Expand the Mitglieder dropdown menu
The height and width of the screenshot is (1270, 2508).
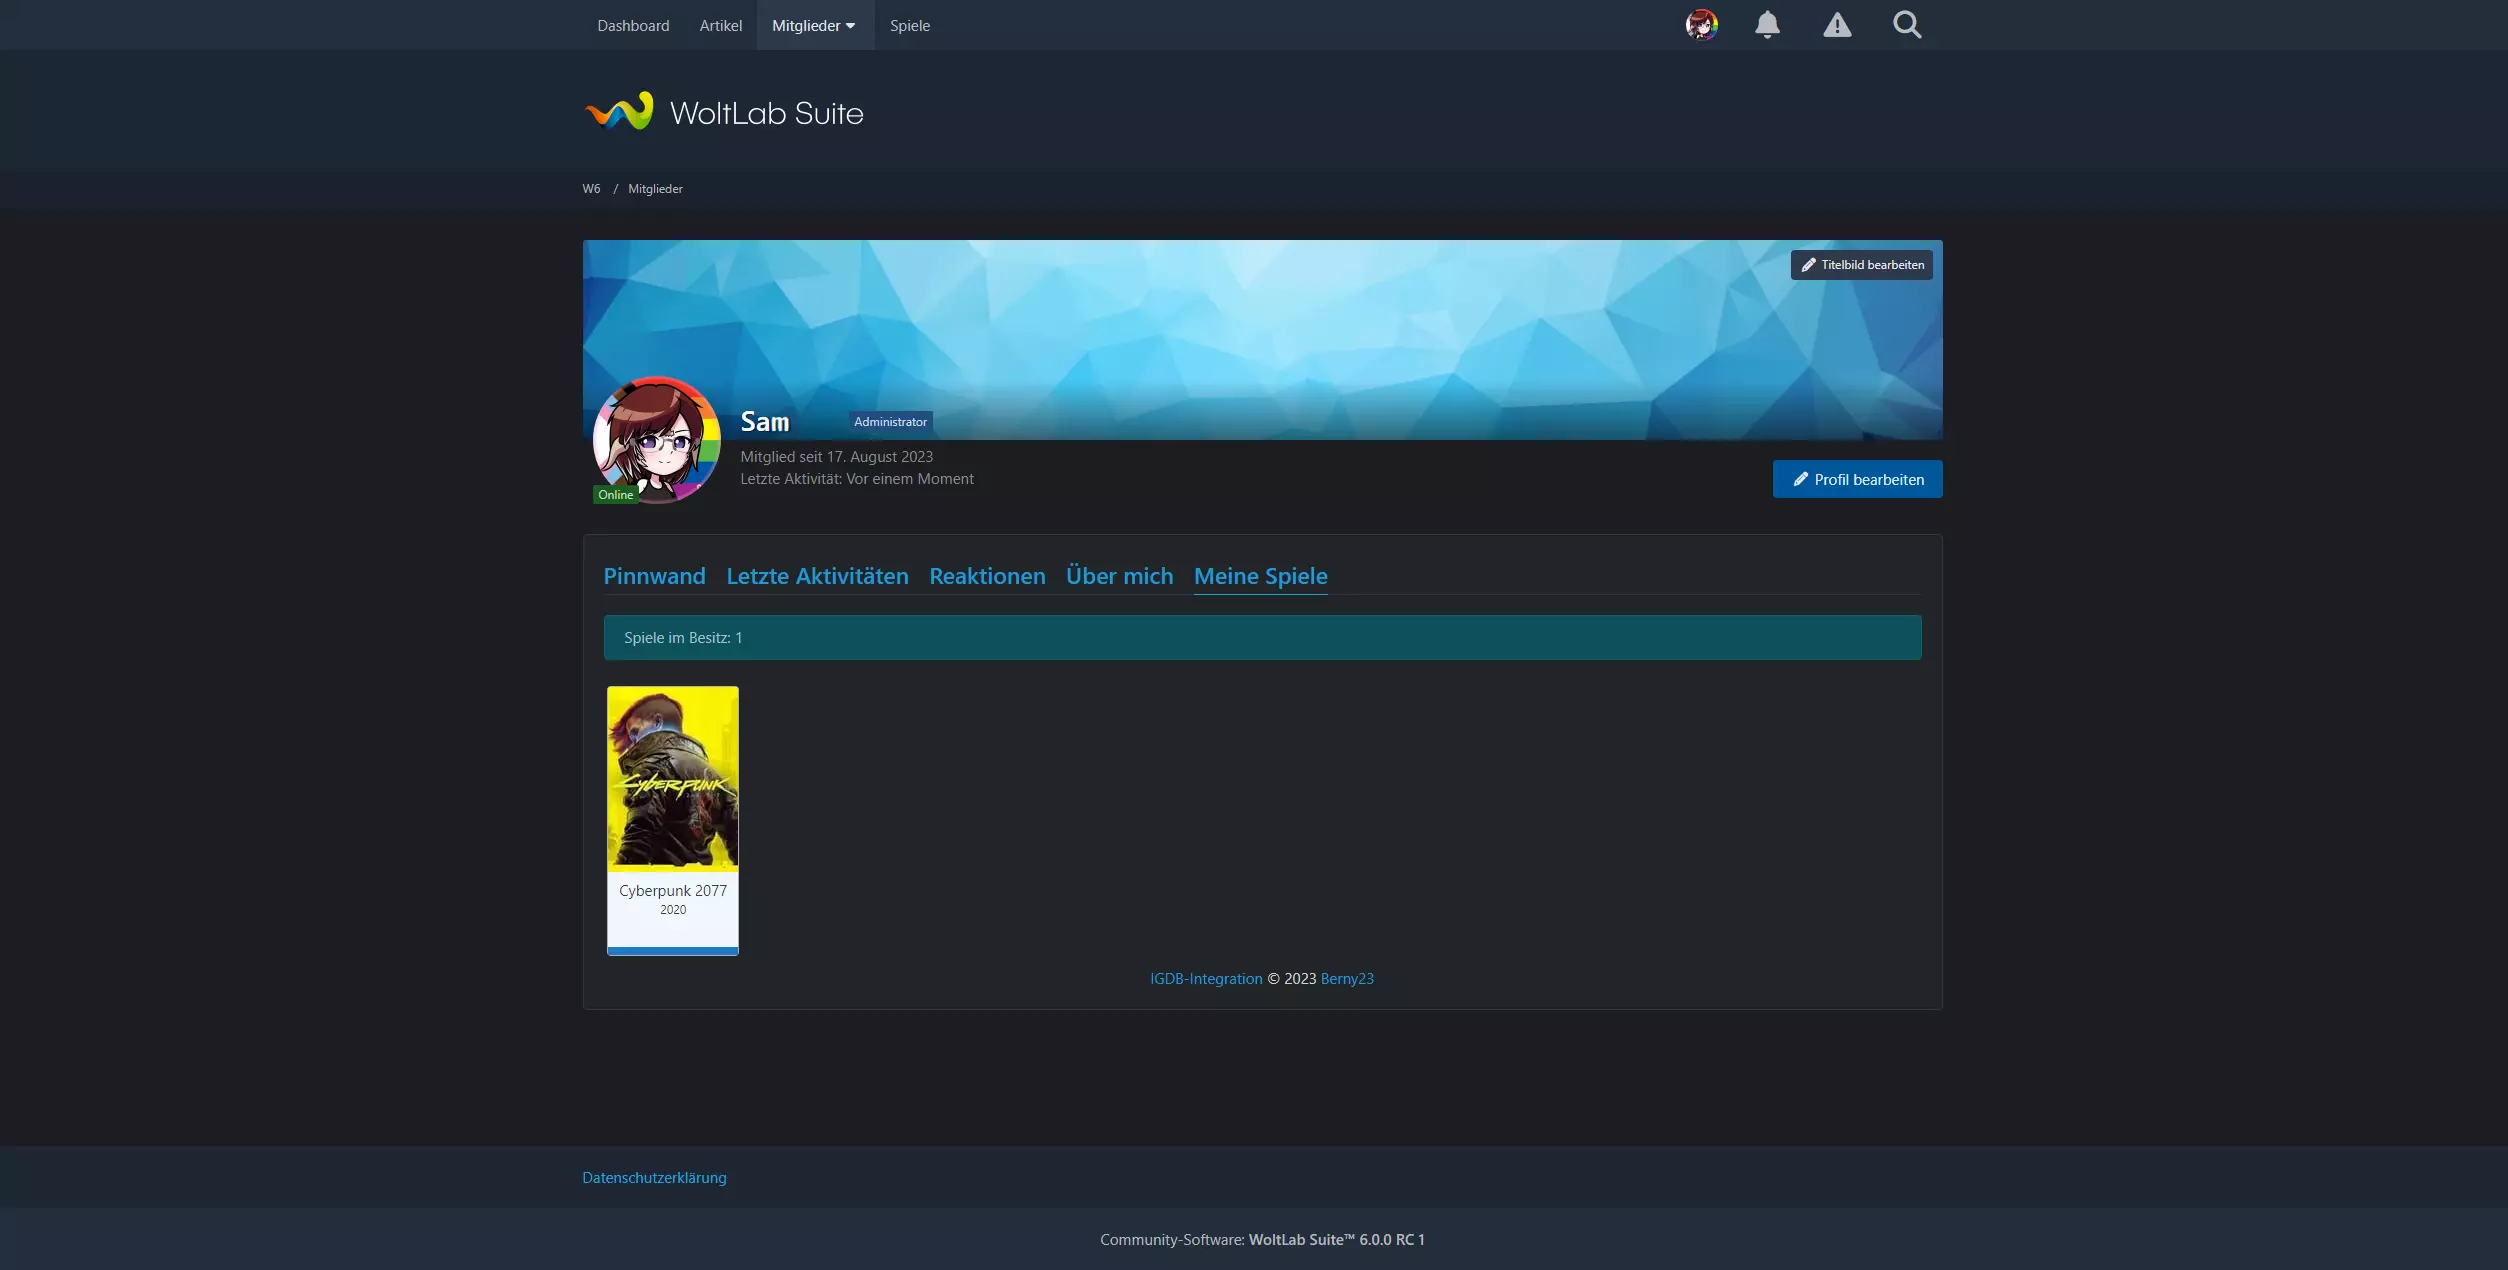[814, 26]
